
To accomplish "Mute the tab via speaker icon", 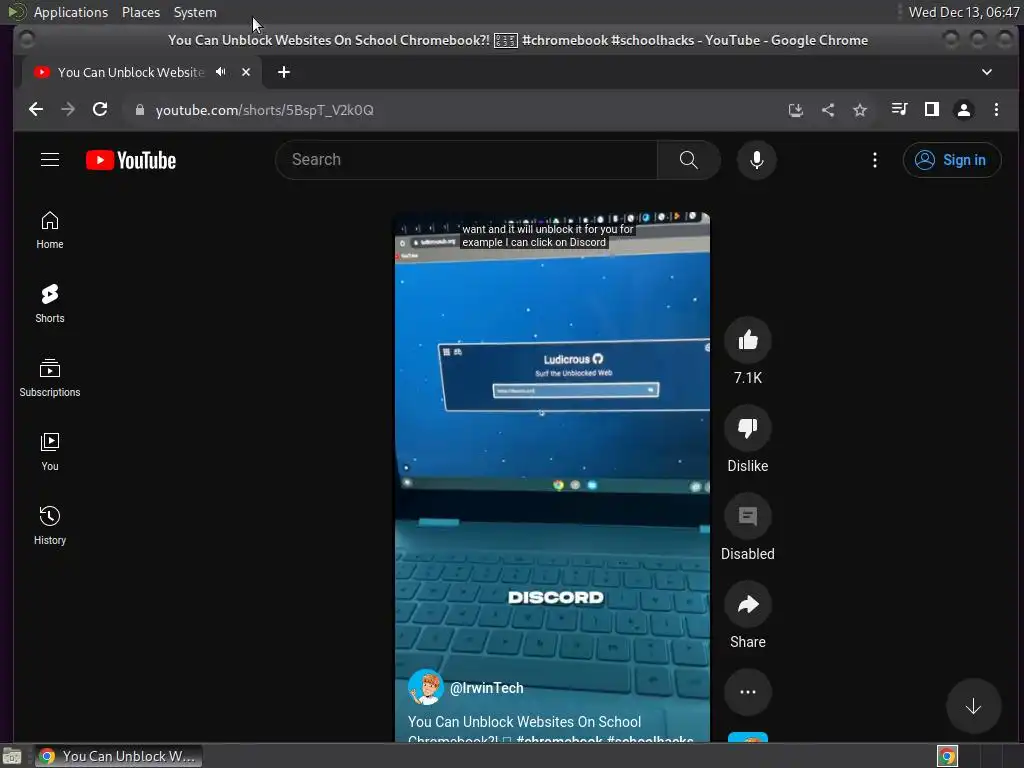I will (221, 72).
